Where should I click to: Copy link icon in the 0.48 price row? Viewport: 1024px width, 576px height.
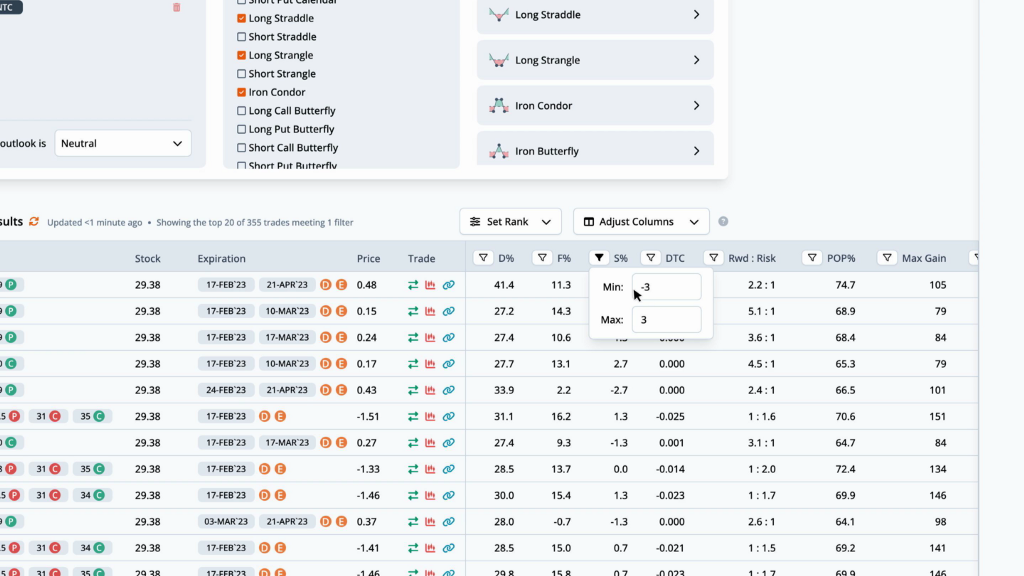[x=448, y=285]
